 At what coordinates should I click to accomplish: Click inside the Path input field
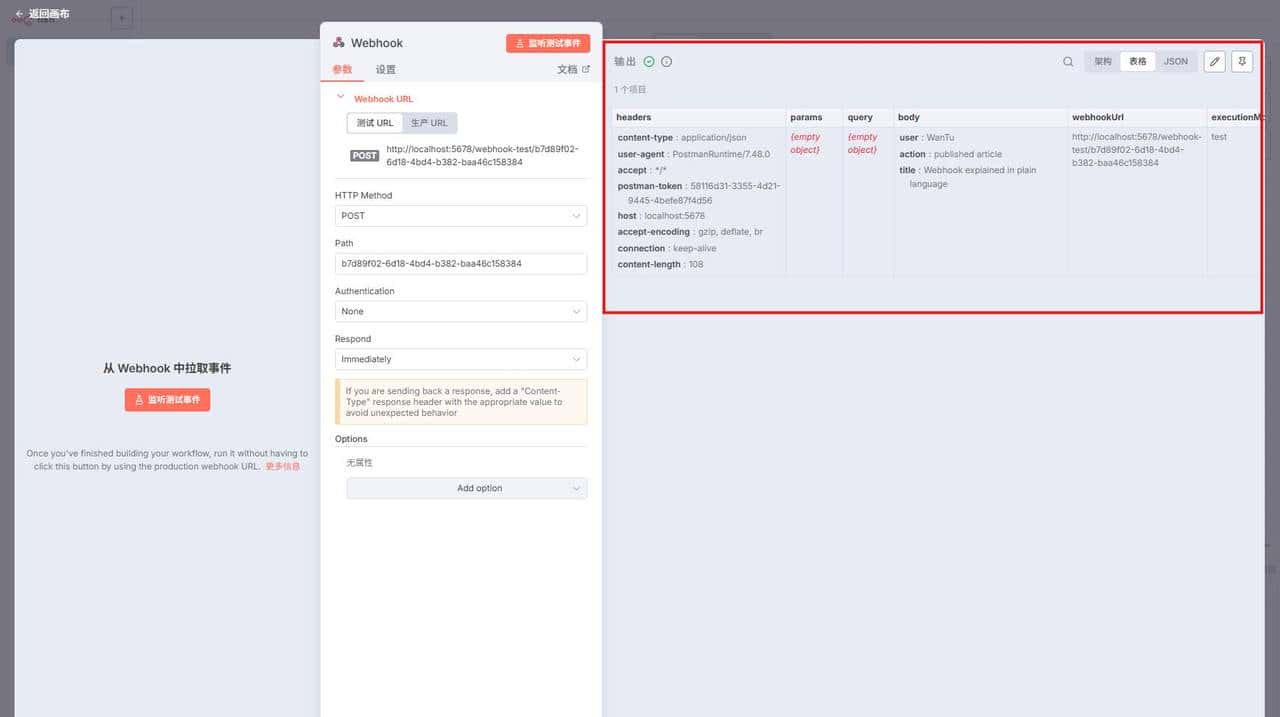tap(460, 263)
